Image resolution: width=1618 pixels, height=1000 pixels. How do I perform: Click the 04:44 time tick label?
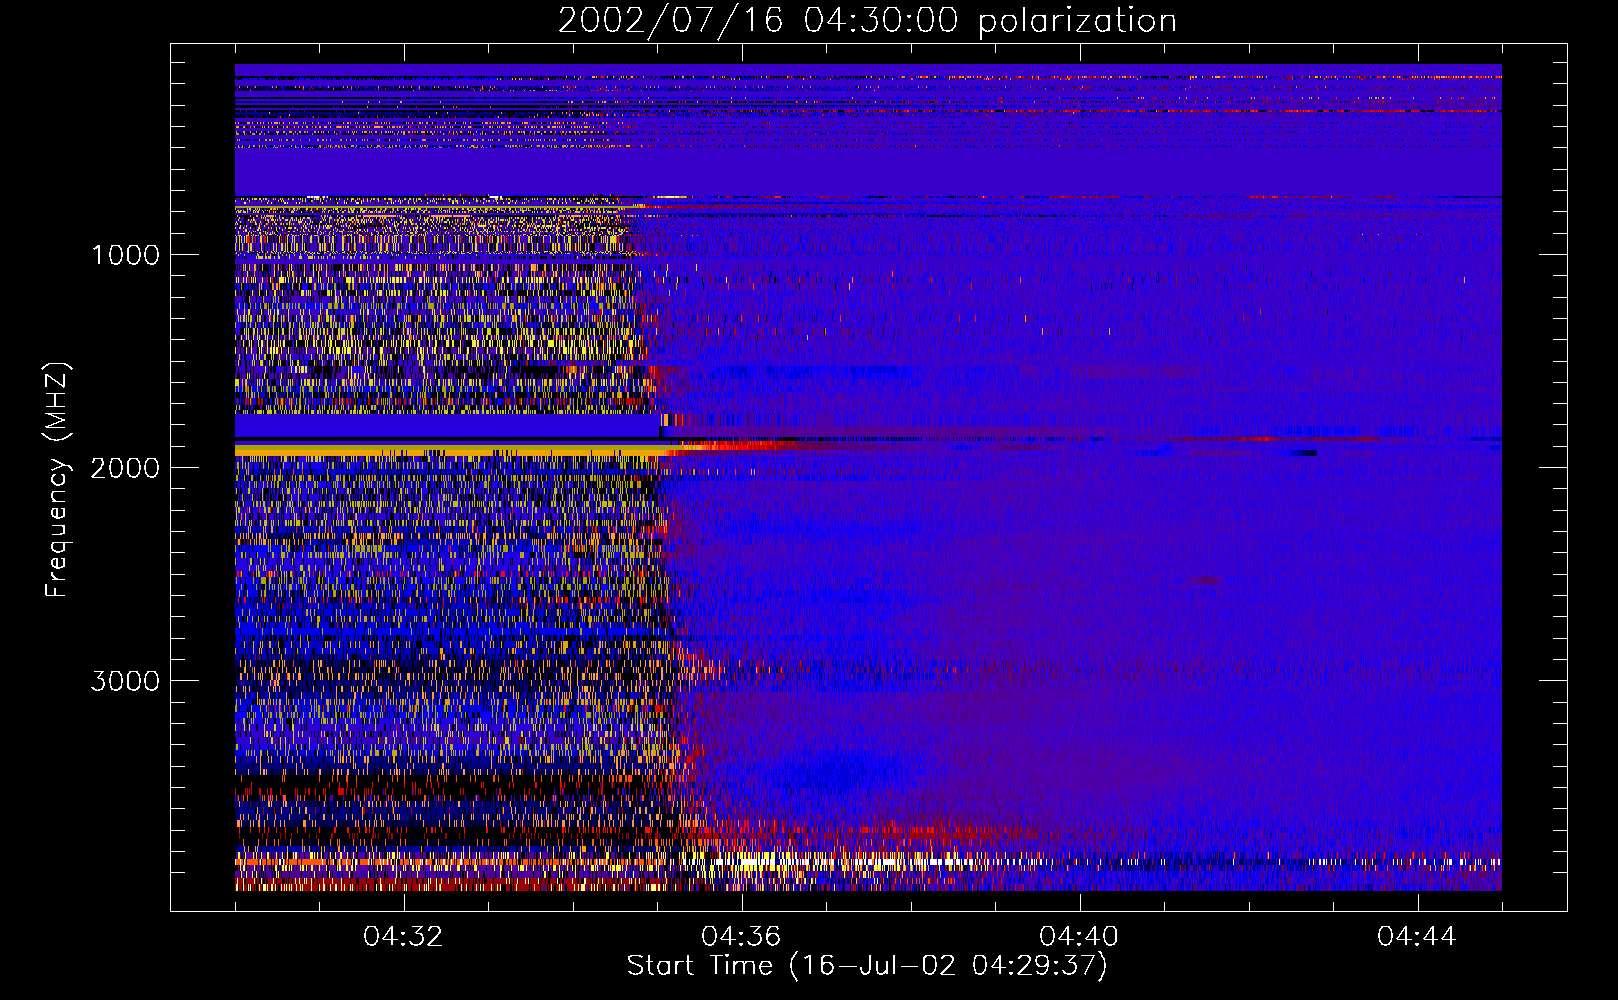(x=1417, y=937)
